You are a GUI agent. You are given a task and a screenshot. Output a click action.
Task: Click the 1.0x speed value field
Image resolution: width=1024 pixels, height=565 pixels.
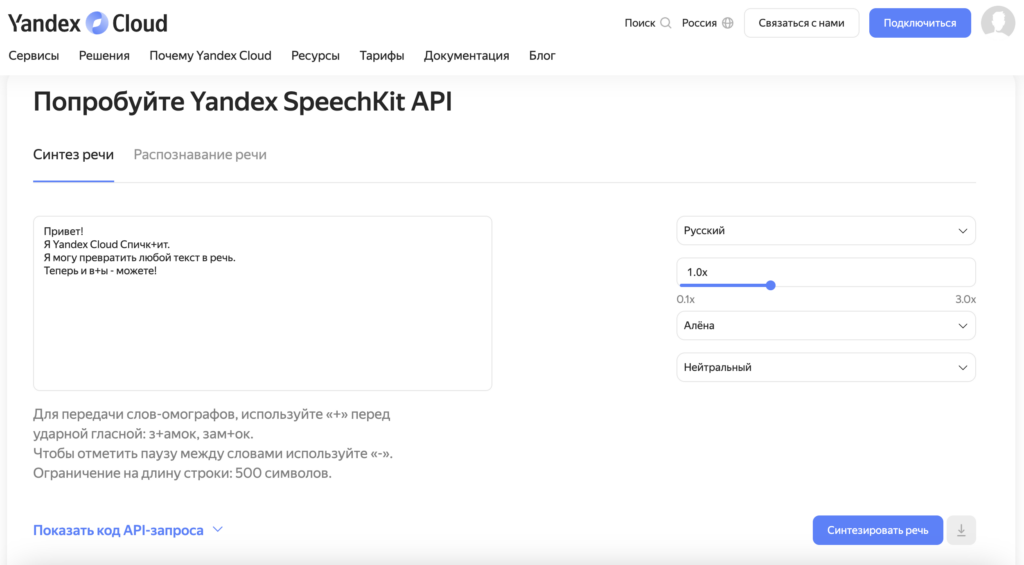(825, 272)
